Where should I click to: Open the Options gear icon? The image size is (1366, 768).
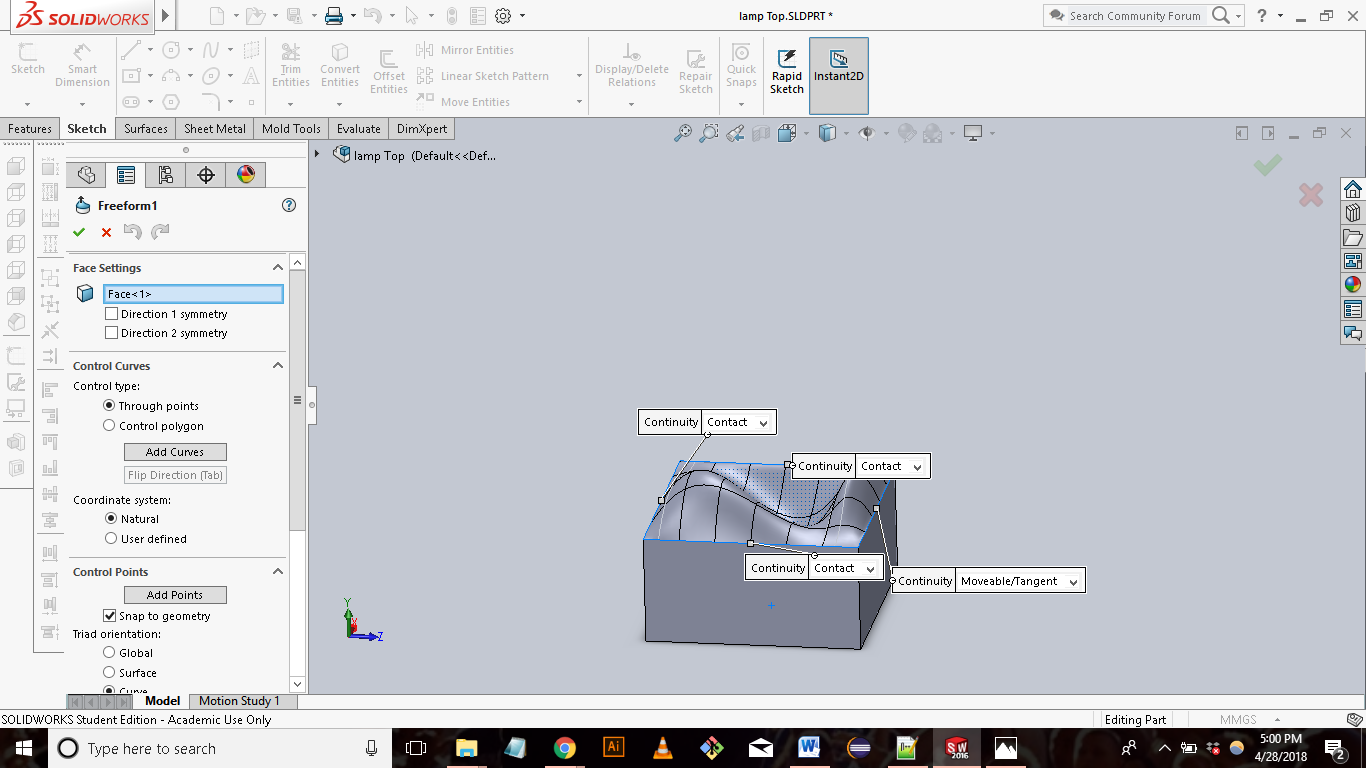click(503, 16)
